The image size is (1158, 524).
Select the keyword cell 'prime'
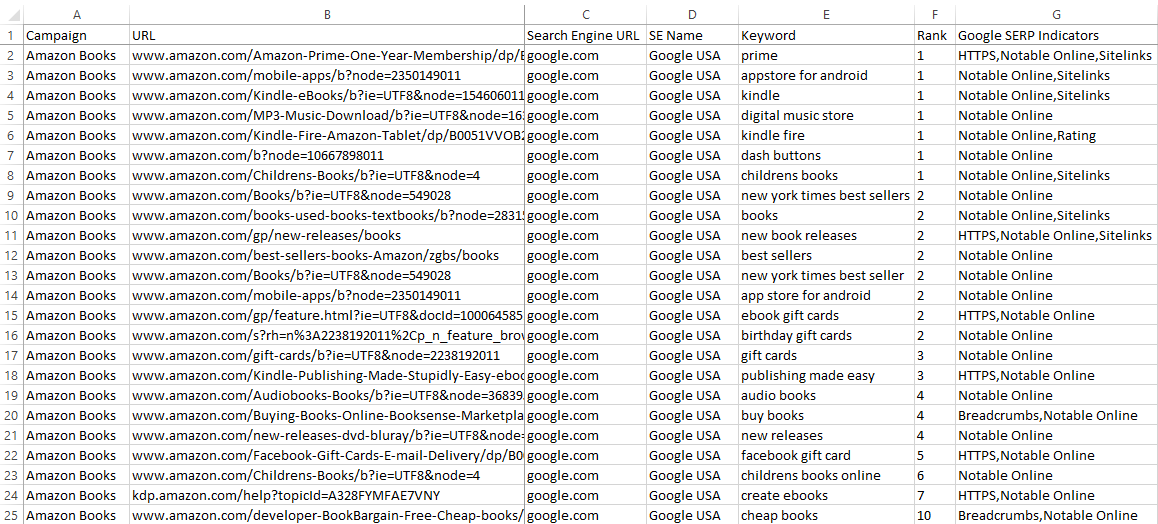coord(826,55)
